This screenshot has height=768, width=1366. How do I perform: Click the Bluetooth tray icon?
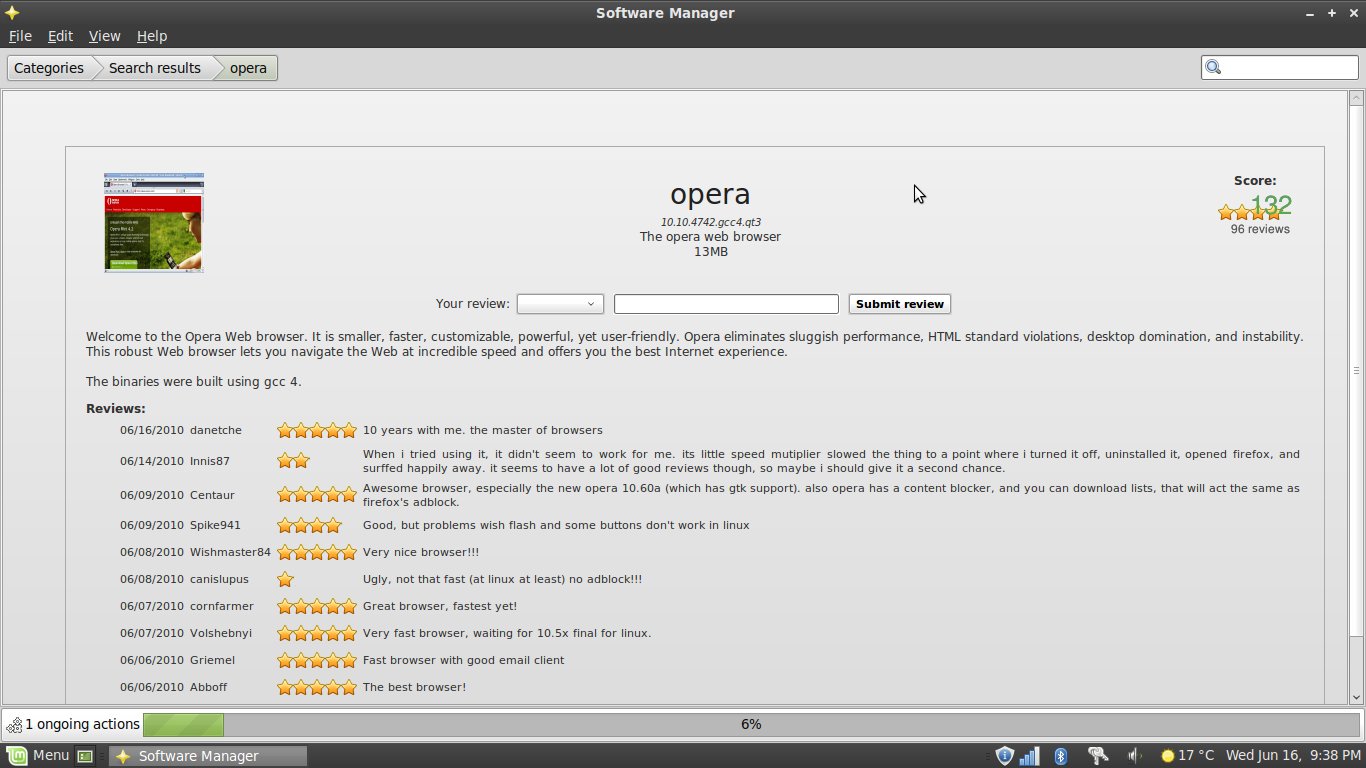pyautogui.click(x=1062, y=755)
